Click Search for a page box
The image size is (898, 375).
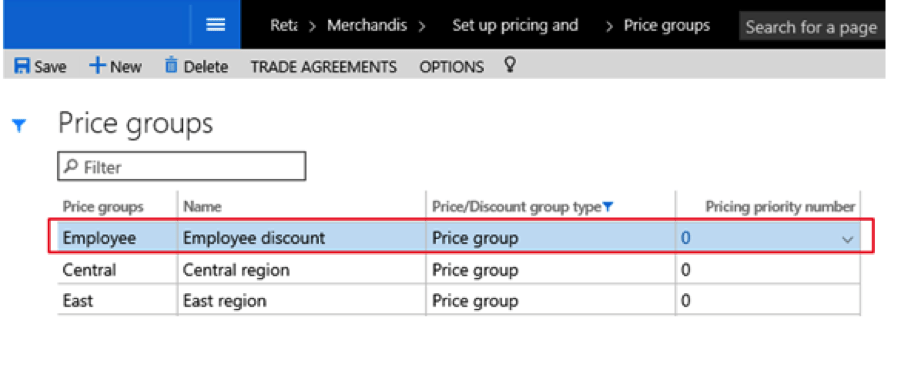[x=811, y=27]
